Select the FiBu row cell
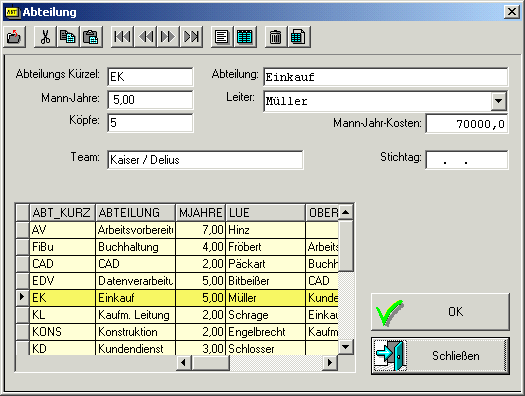This screenshot has width=525, height=396. [x=62, y=247]
